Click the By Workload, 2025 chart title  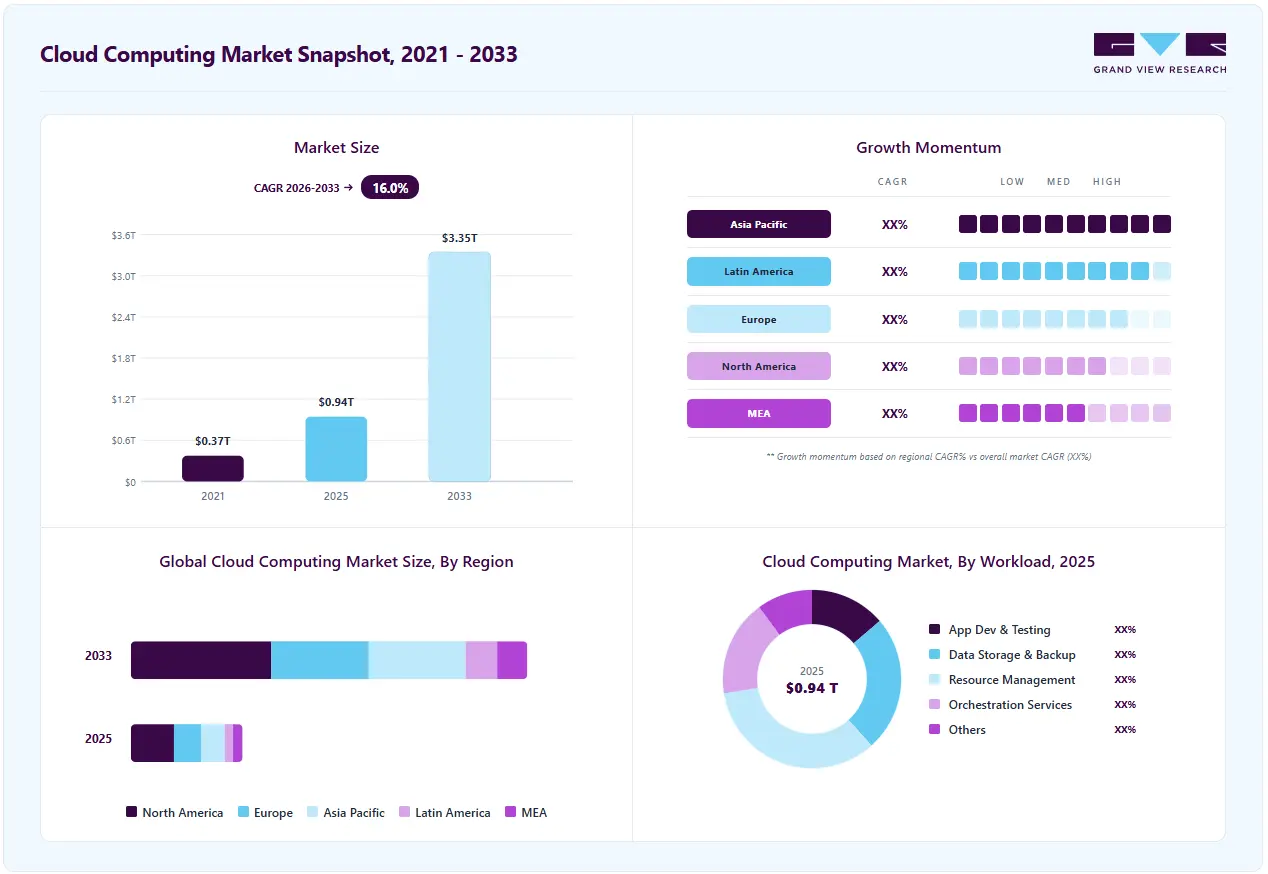928,561
